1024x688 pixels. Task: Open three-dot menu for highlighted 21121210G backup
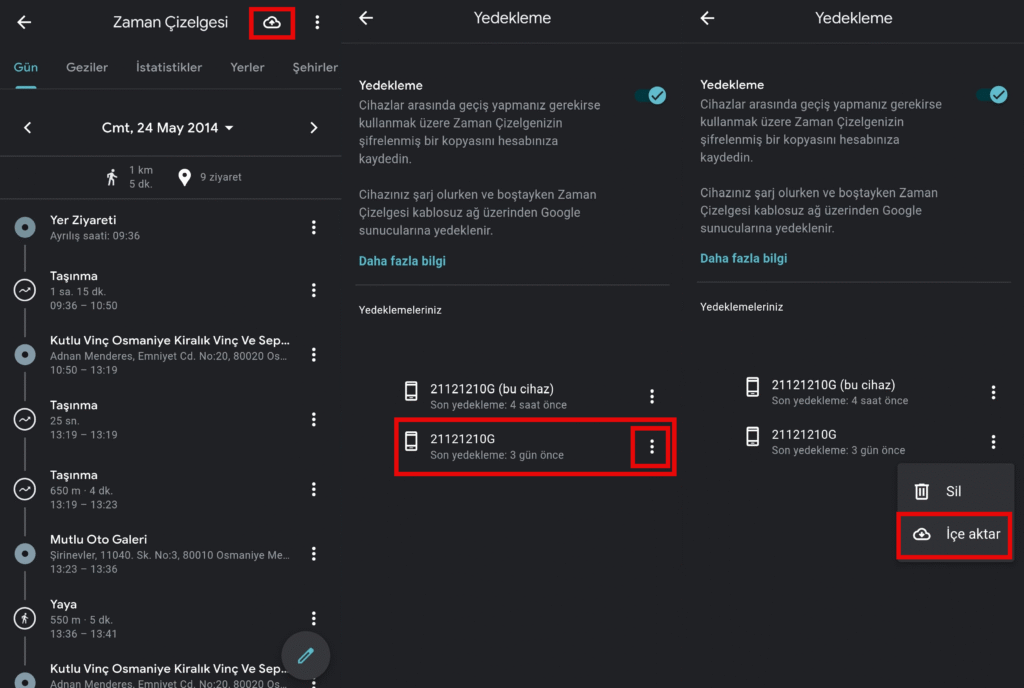click(652, 447)
